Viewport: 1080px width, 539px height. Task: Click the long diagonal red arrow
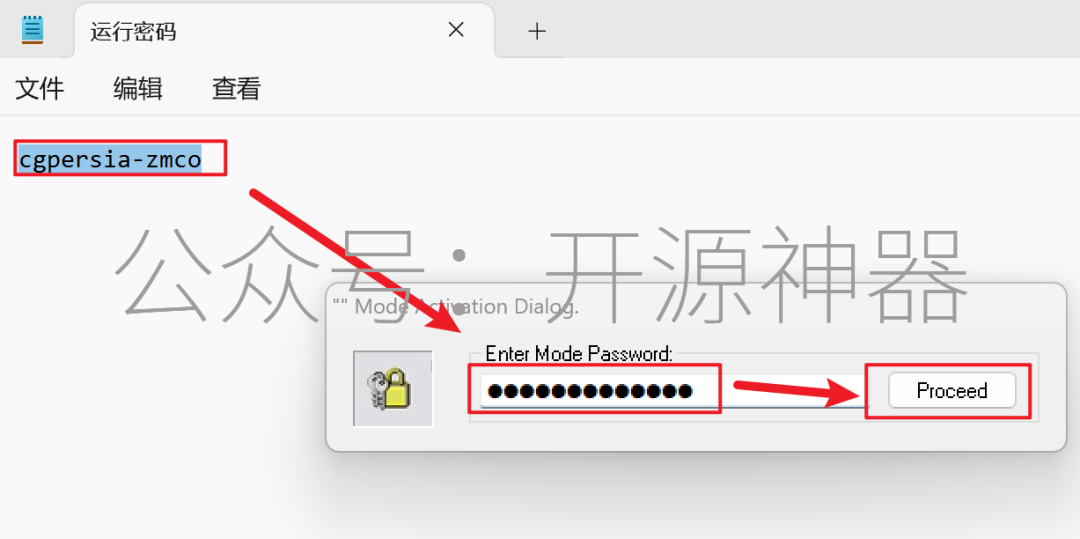pos(356,260)
